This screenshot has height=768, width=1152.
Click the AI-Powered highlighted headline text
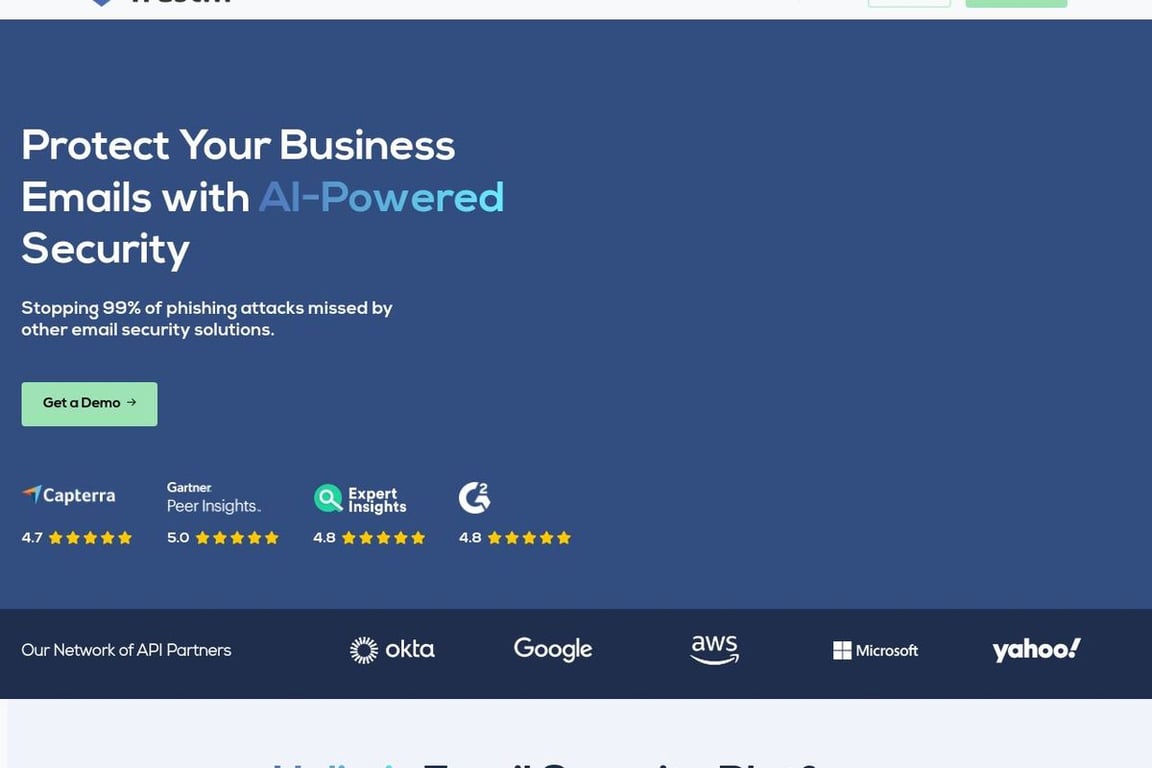point(381,197)
